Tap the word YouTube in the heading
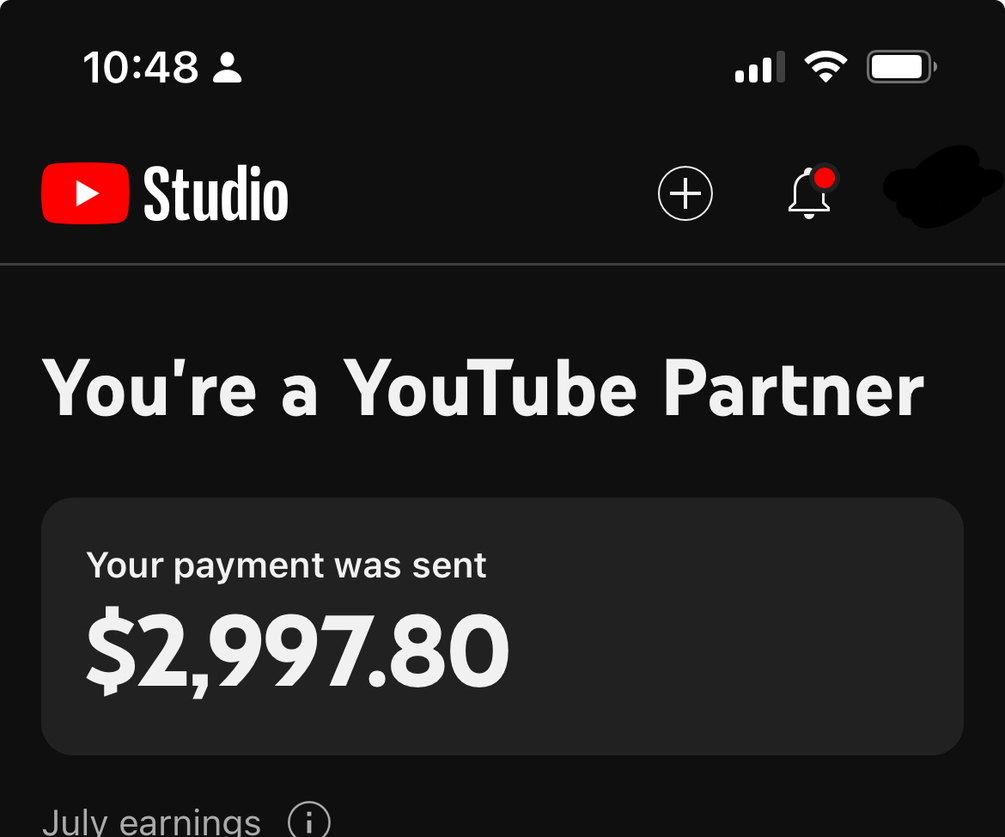This screenshot has height=837, width=1005. point(490,388)
